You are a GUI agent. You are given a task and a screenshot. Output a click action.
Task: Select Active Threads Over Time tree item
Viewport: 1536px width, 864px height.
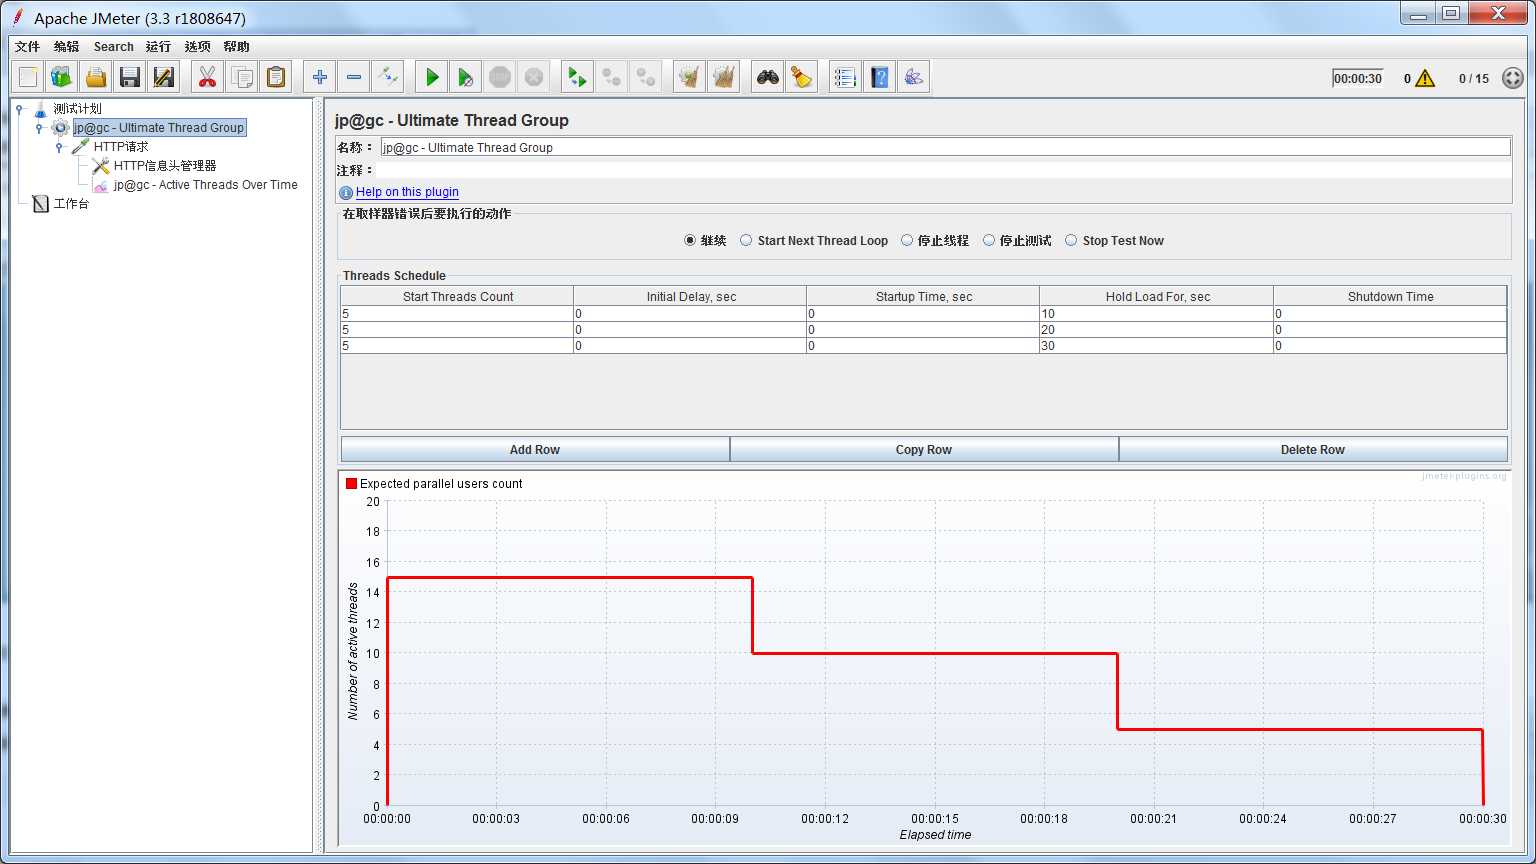tap(205, 185)
